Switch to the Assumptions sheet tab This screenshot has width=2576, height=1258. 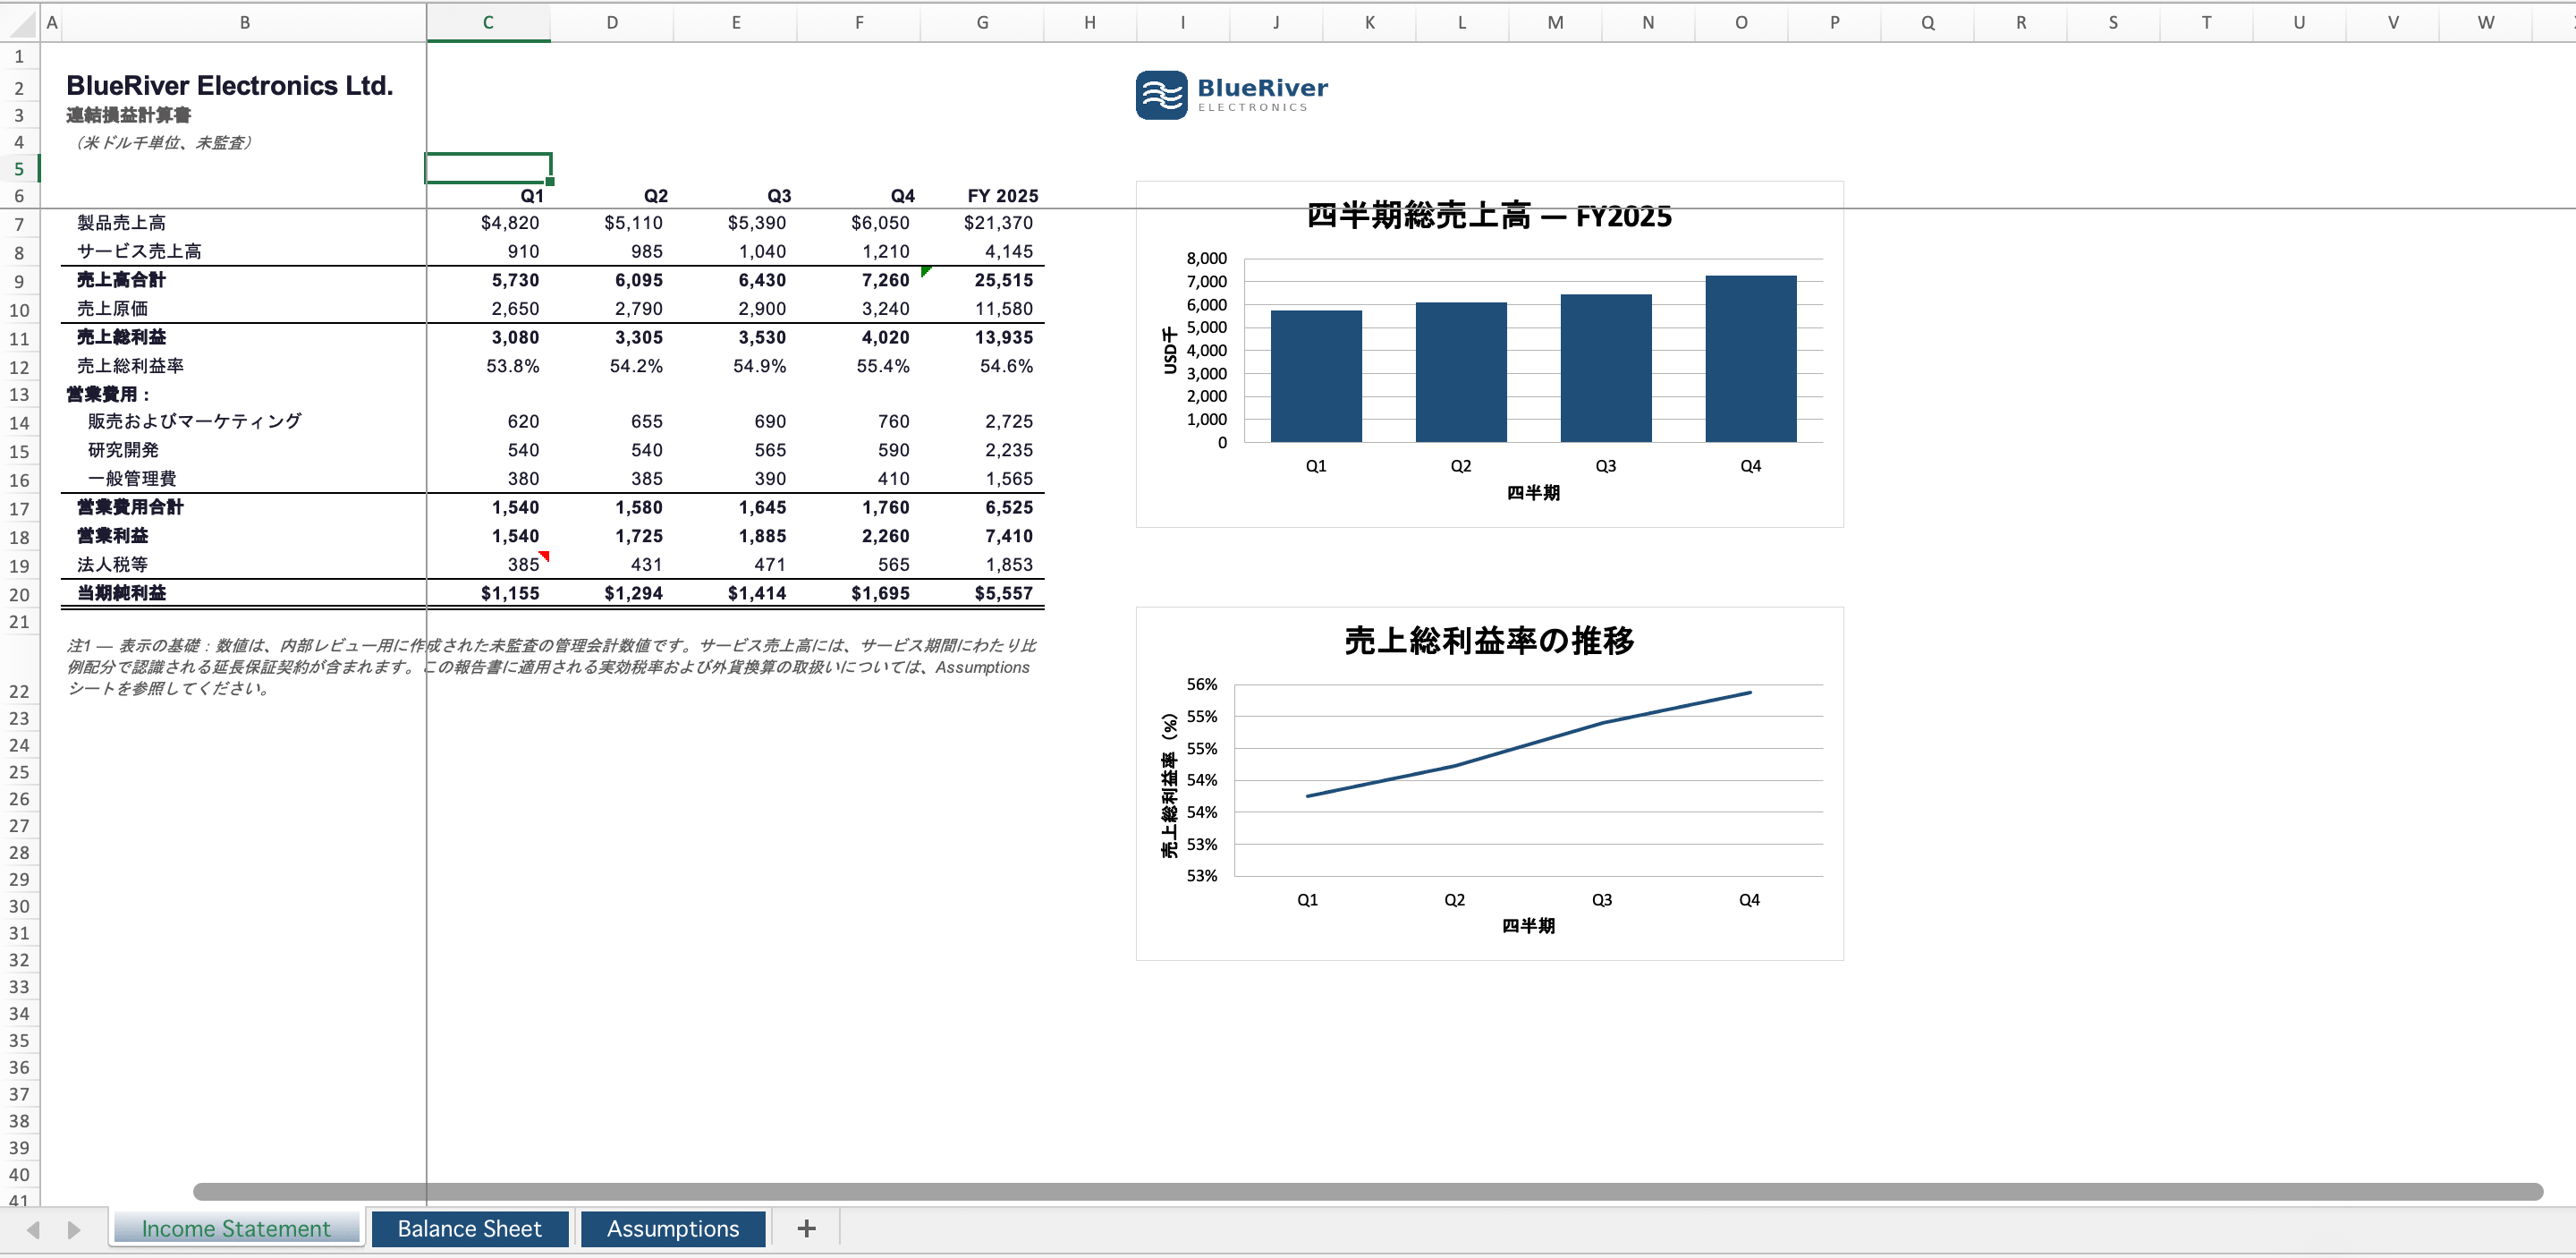[673, 1228]
